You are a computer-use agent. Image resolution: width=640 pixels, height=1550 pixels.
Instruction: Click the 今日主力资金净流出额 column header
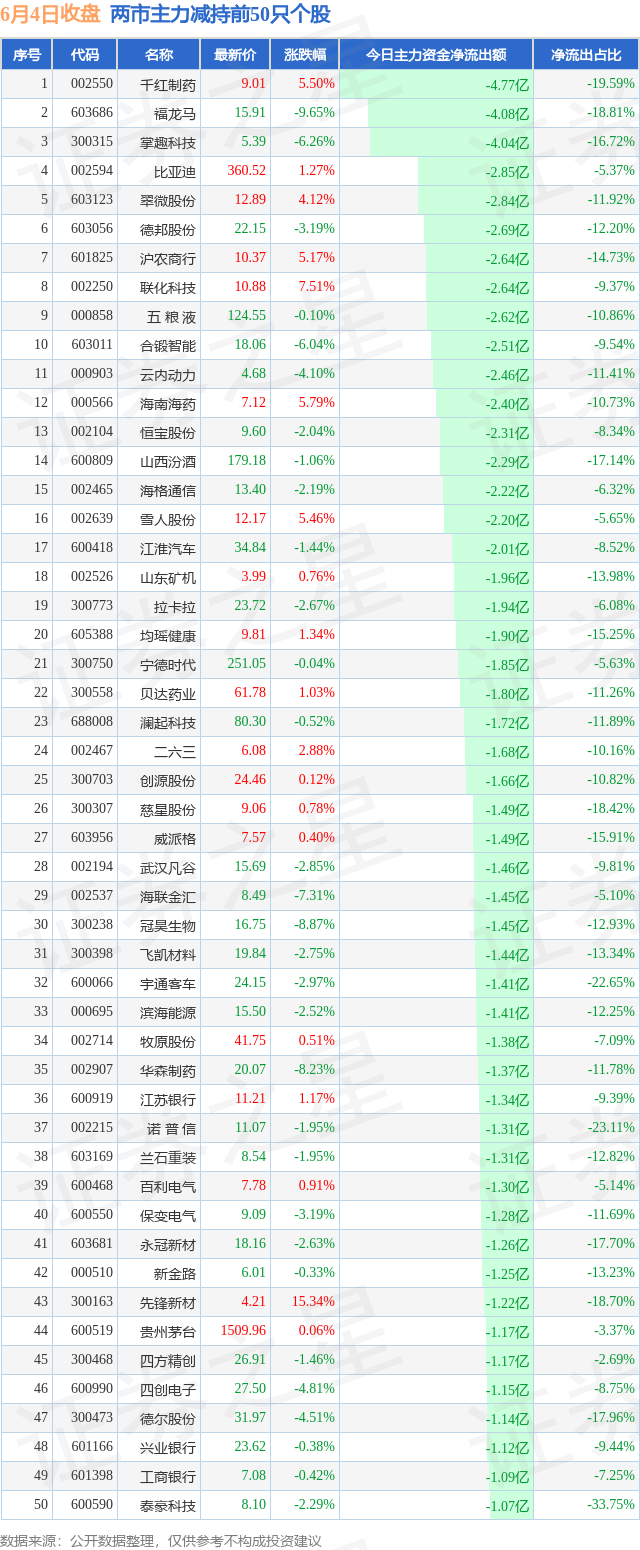[x=436, y=55]
